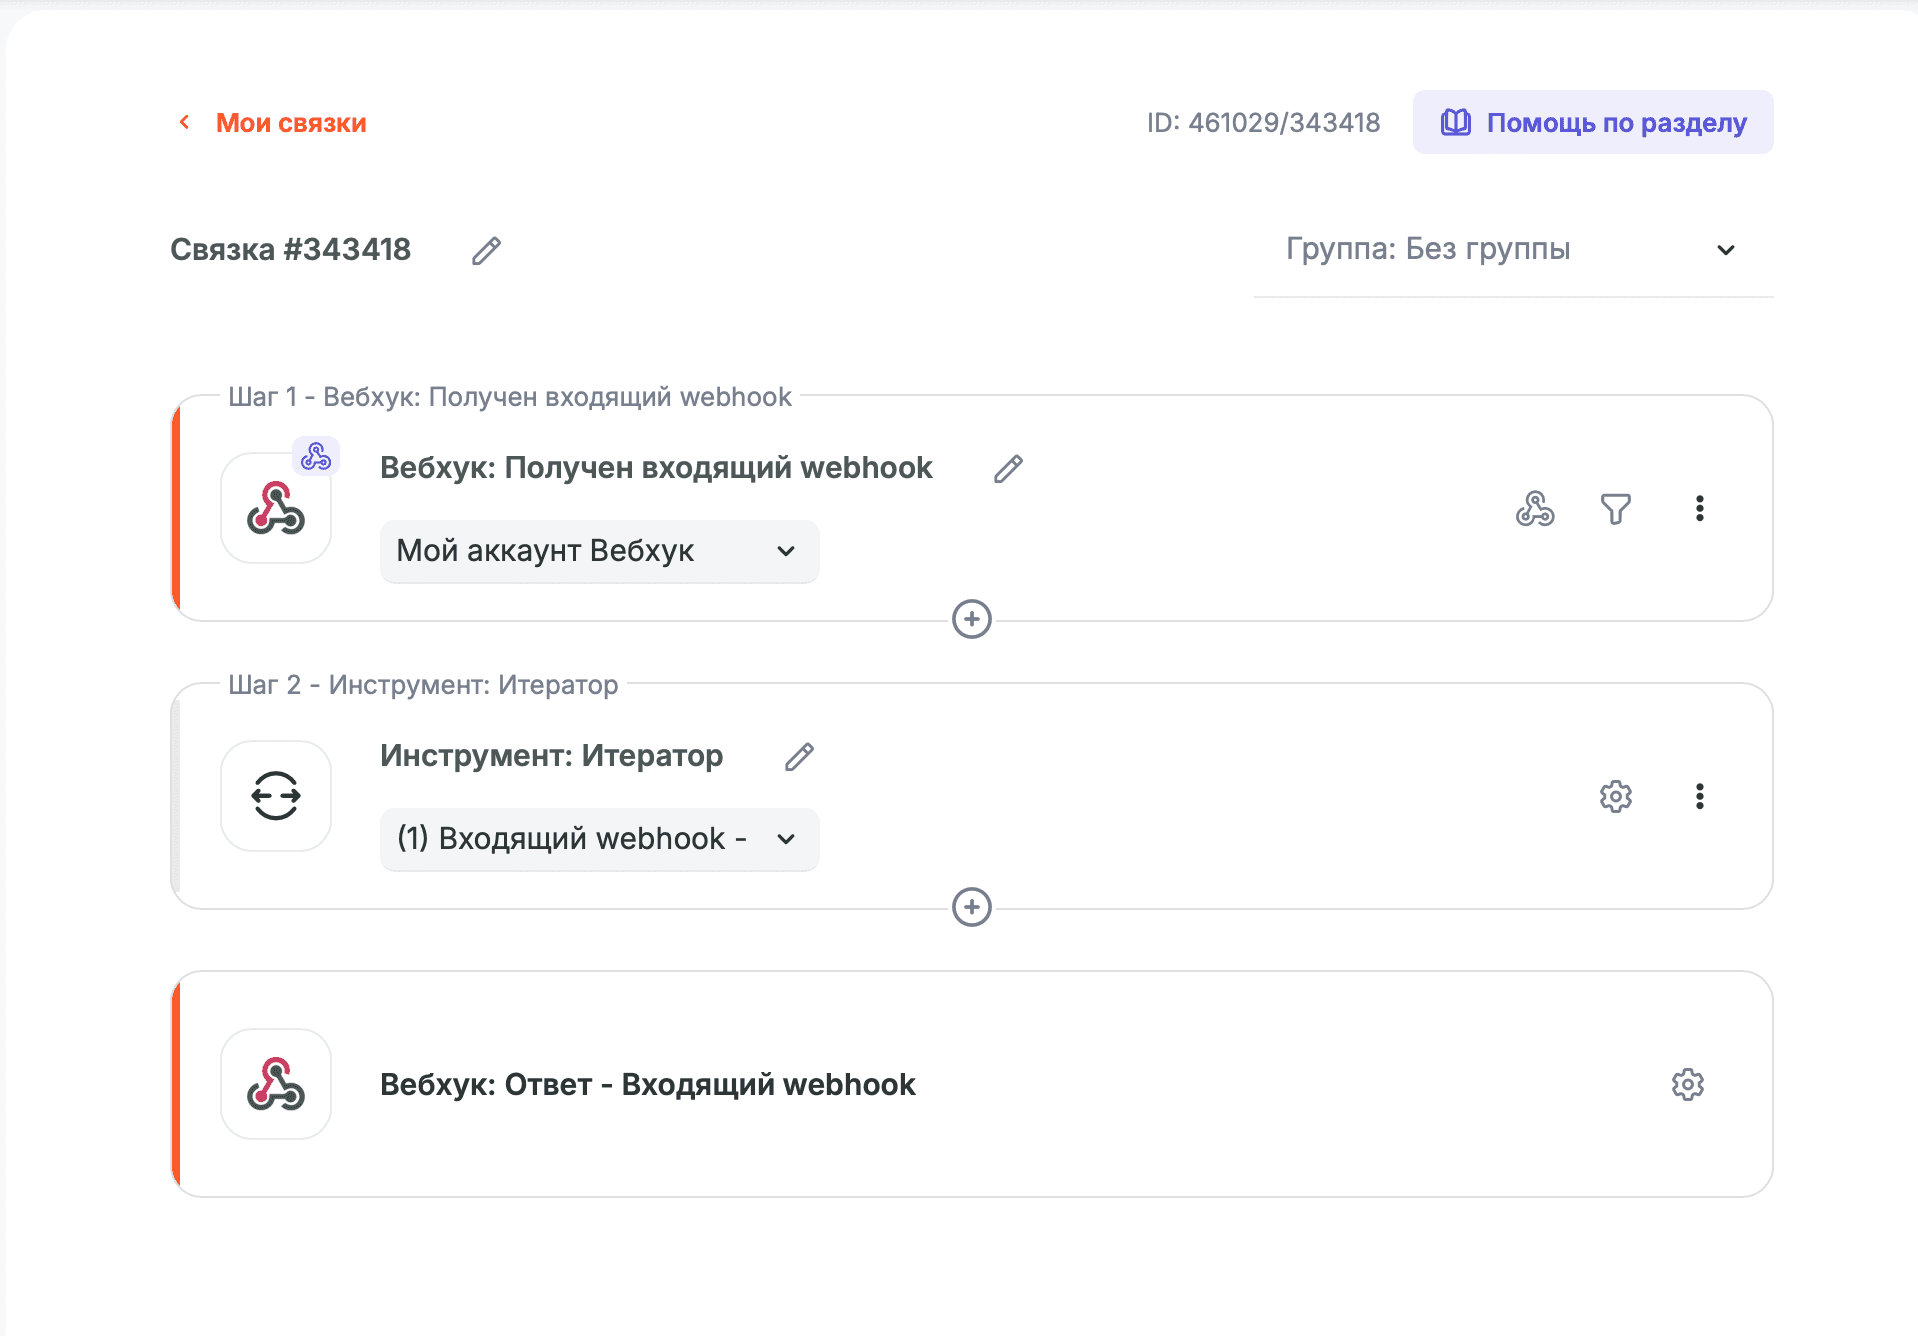Open settings gear for the Iterator step
Screen dimensions: 1918x1336
coord(1615,796)
